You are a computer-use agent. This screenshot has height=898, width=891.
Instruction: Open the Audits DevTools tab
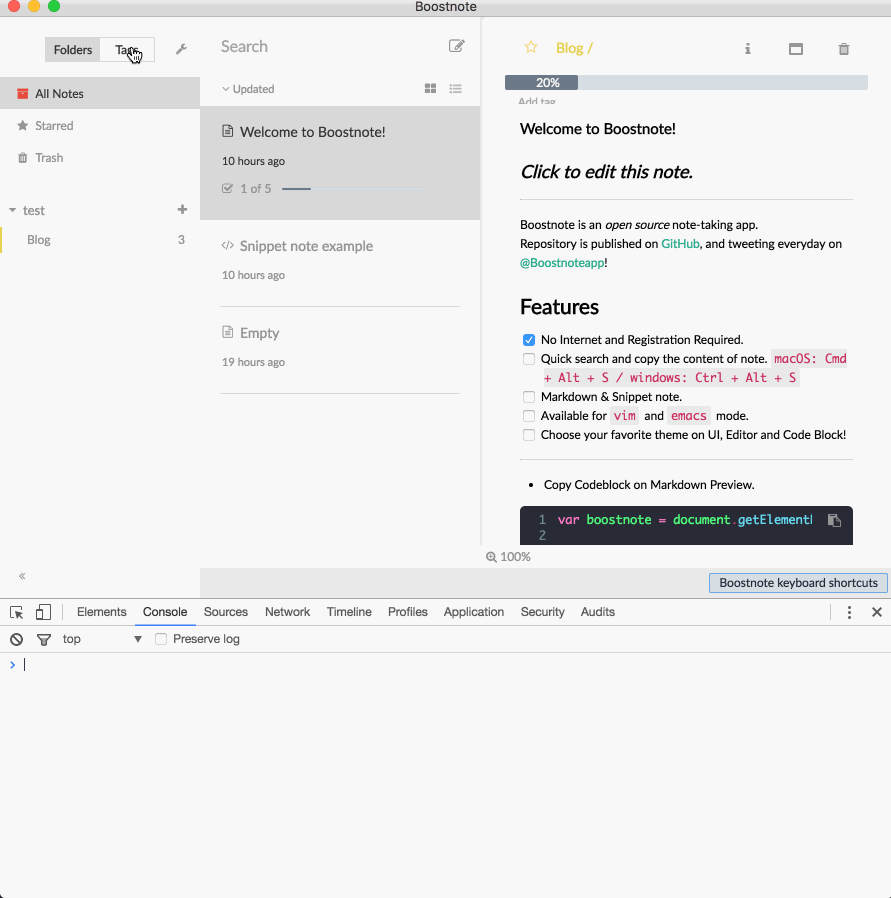[597, 612]
